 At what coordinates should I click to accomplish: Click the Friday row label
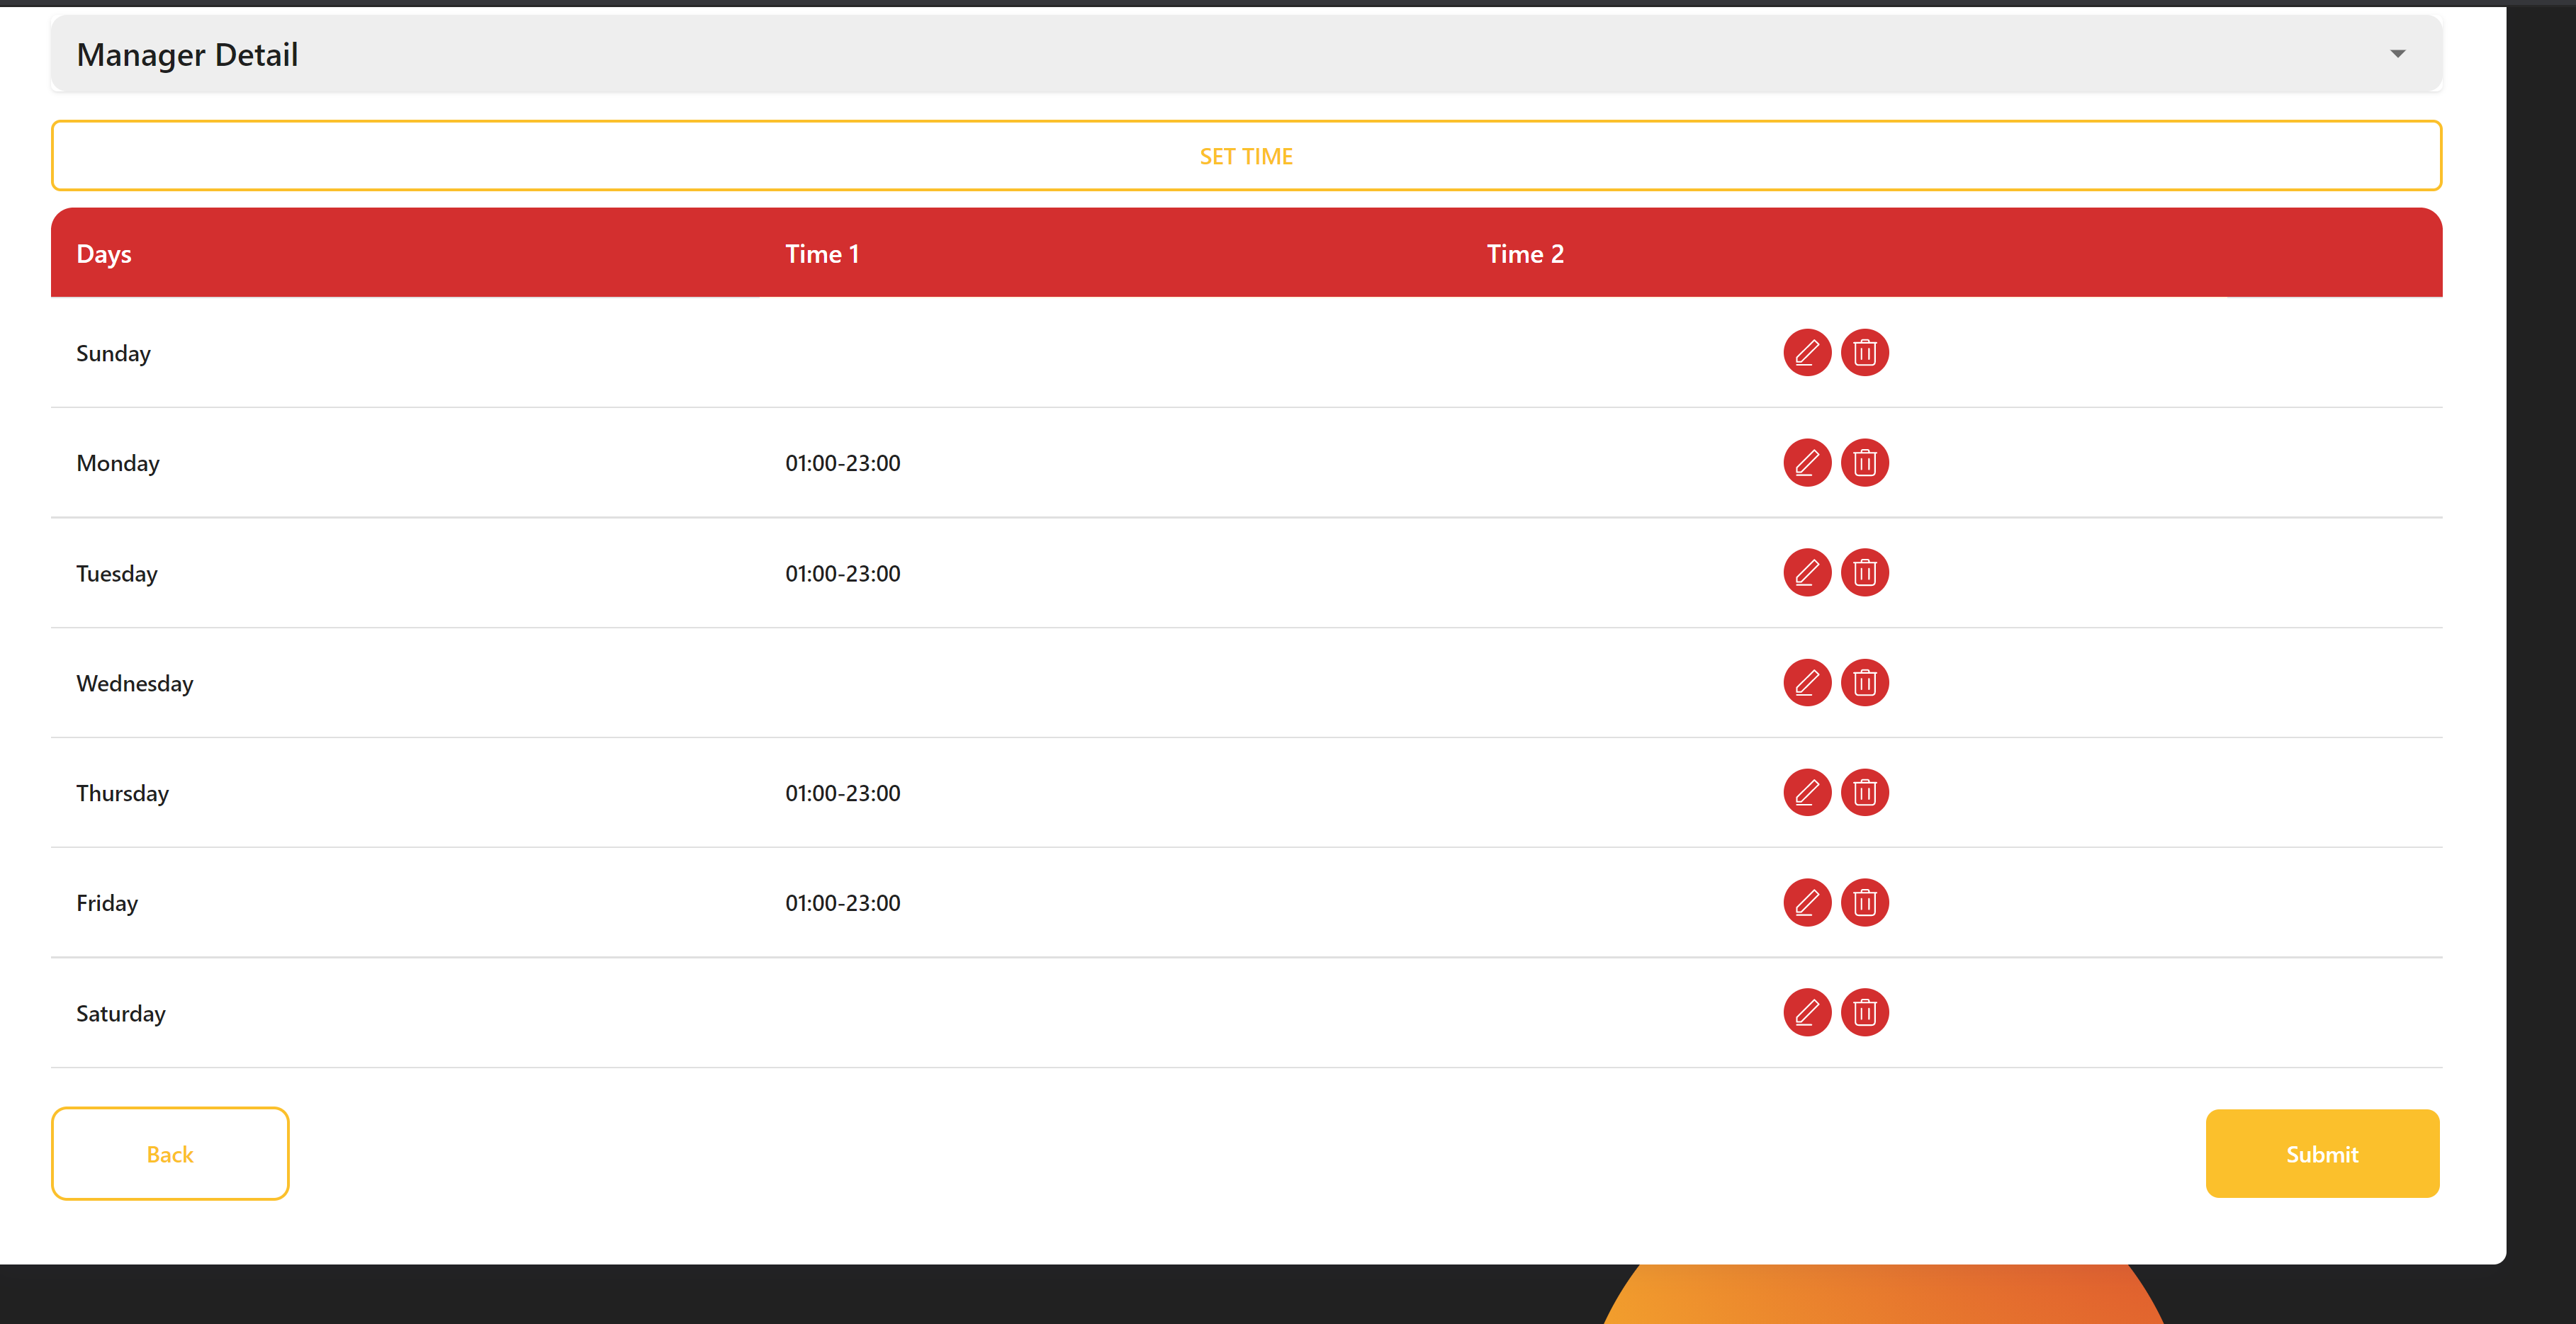point(107,904)
